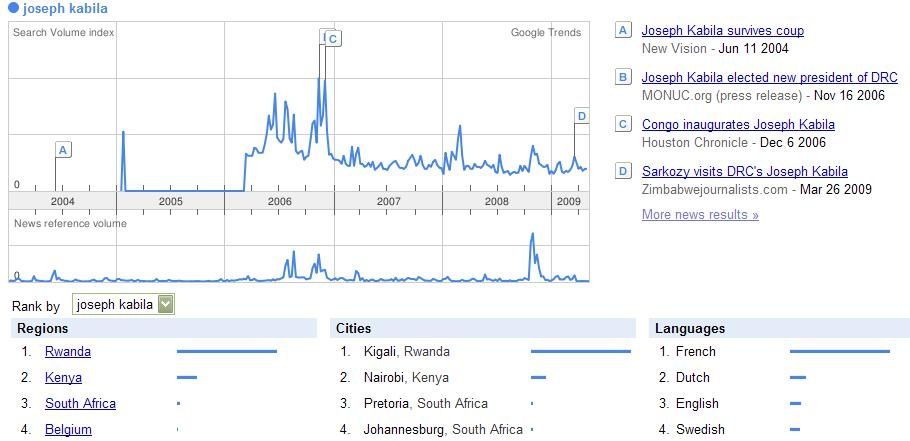Open 'Sarkozy visits DRC's Joseph Kabila' link

(x=745, y=172)
